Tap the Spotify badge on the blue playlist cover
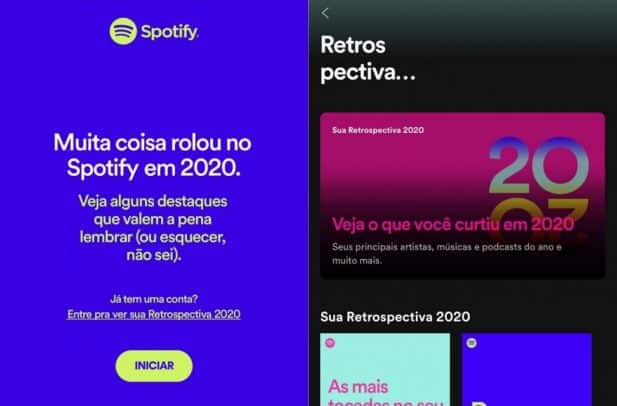Image resolution: width=617 pixels, height=406 pixels. pos(471,343)
